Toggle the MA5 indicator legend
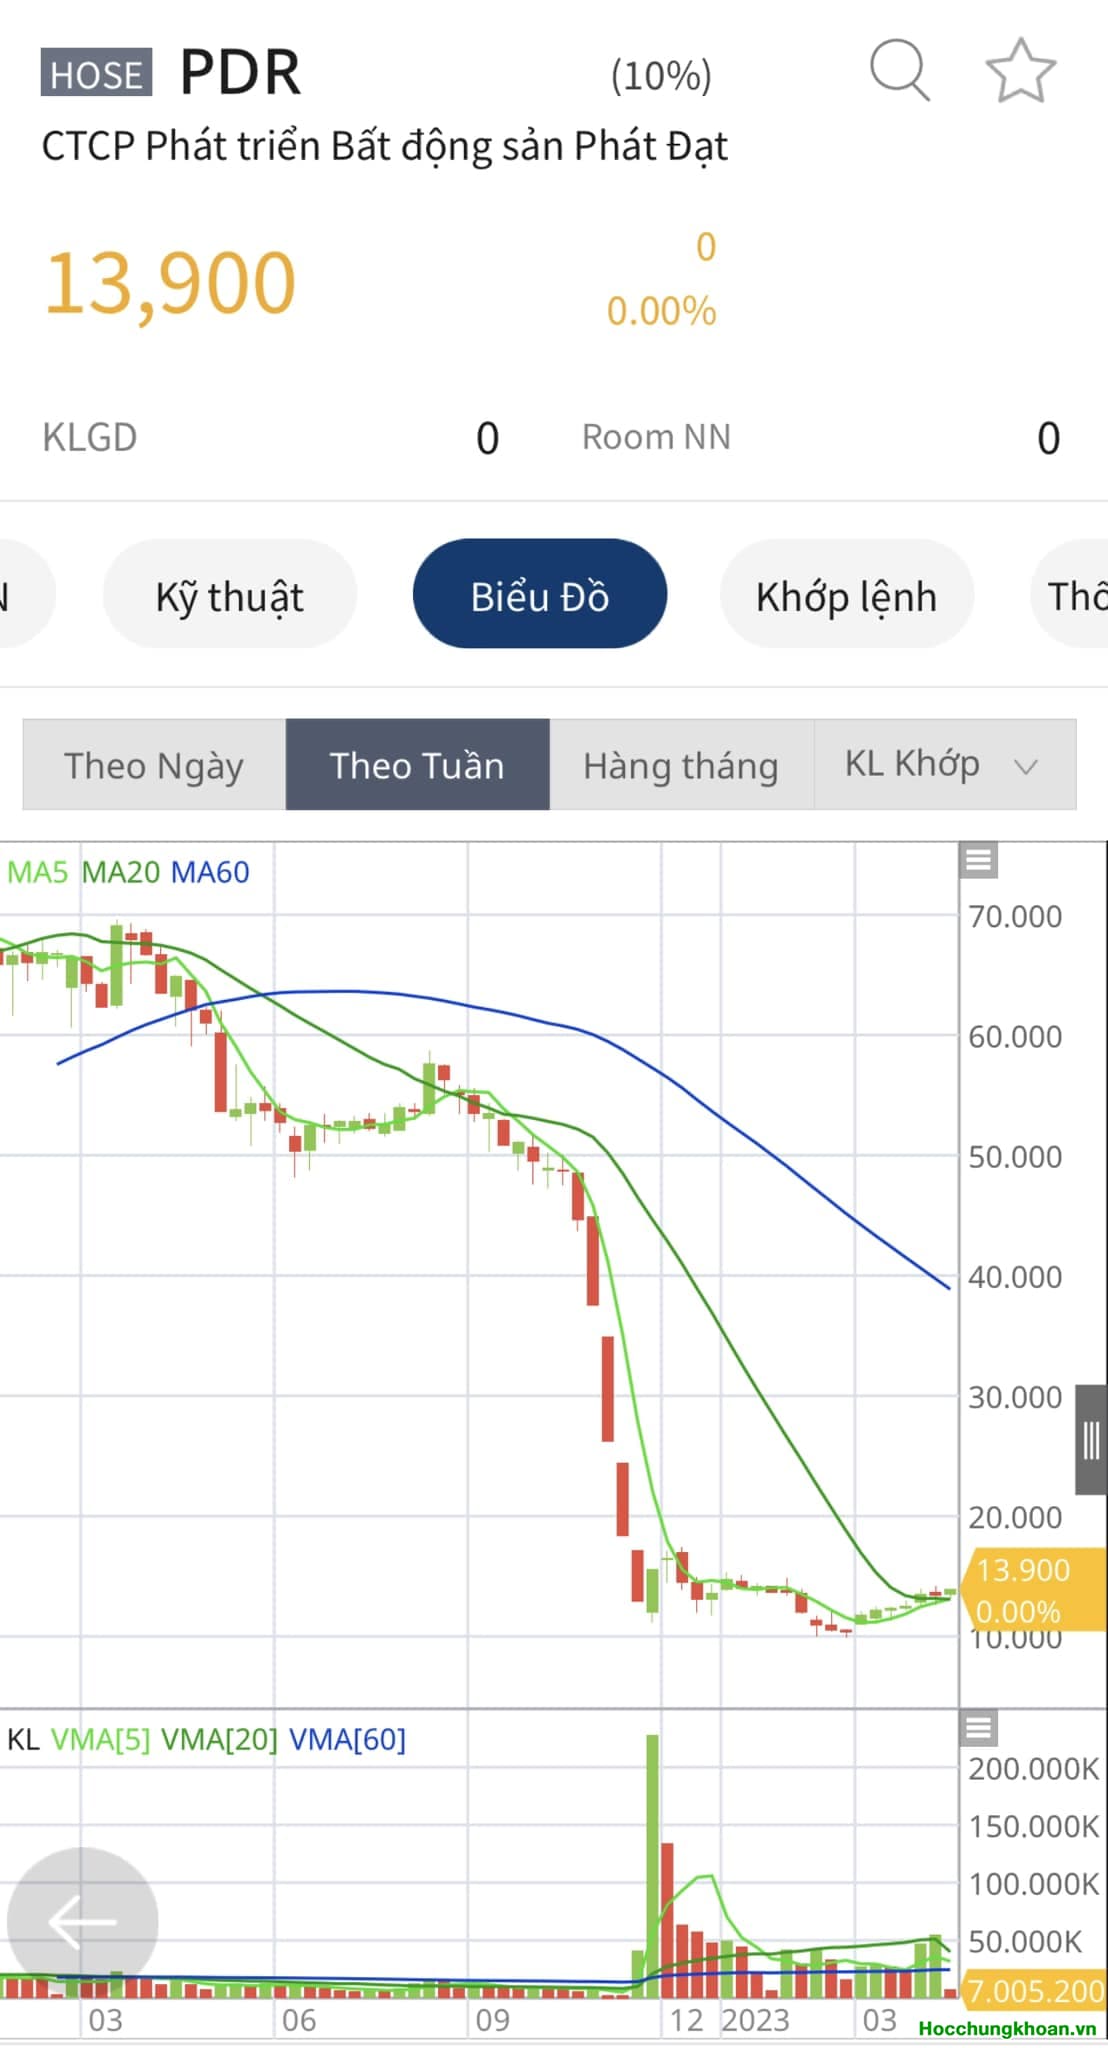 click(x=37, y=872)
